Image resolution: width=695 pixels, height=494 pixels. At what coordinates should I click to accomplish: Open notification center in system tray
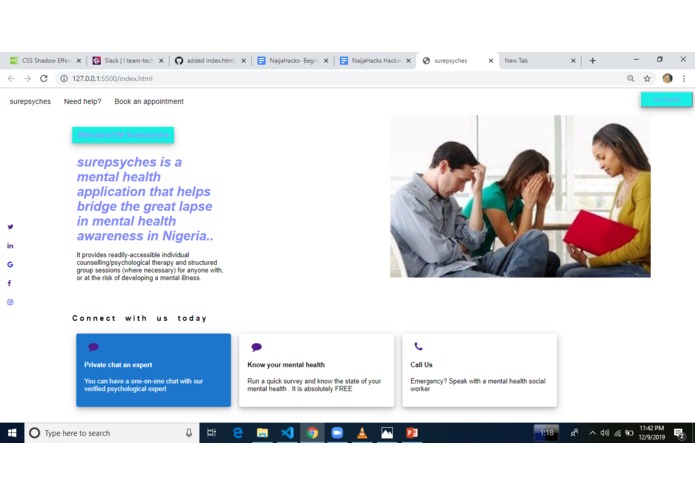pyautogui.click(x=679, y=433)
